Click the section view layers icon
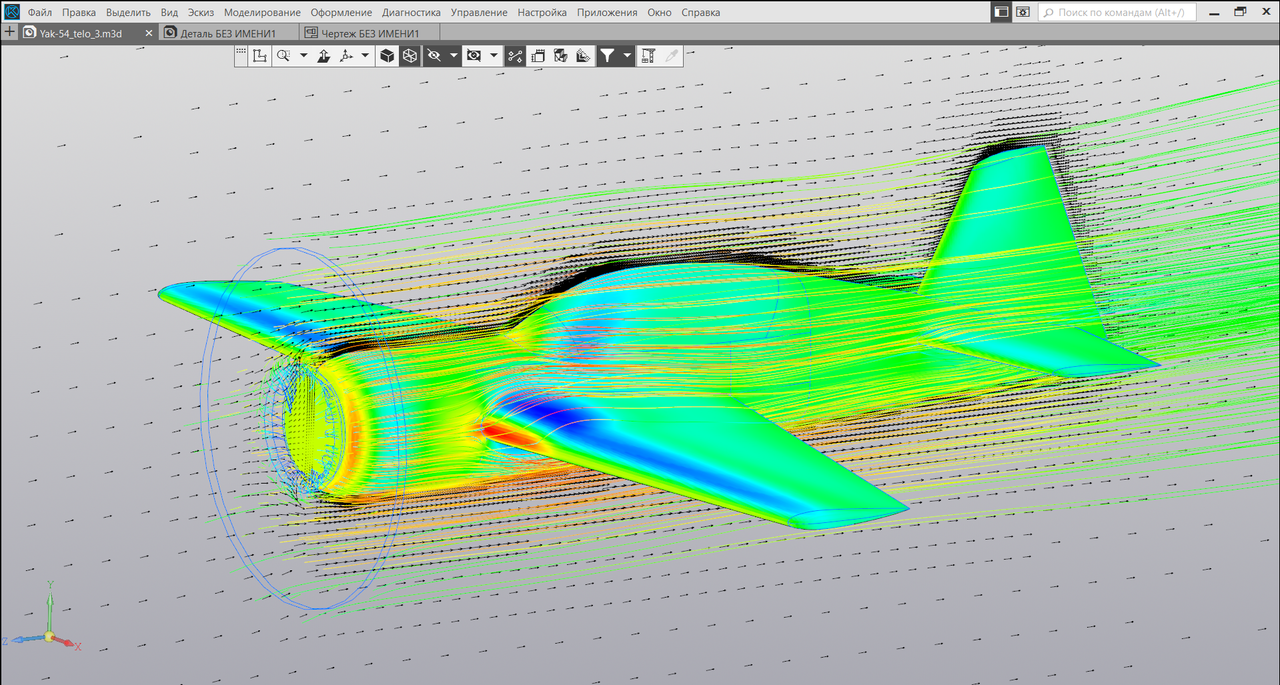This screenshot has height=685, width=1280. [x=538, y=56]
